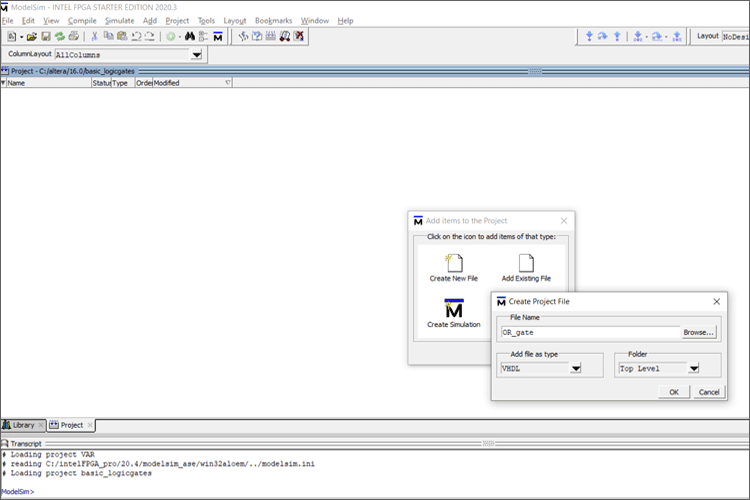Open the Edit menu

(x=28, y=21)
